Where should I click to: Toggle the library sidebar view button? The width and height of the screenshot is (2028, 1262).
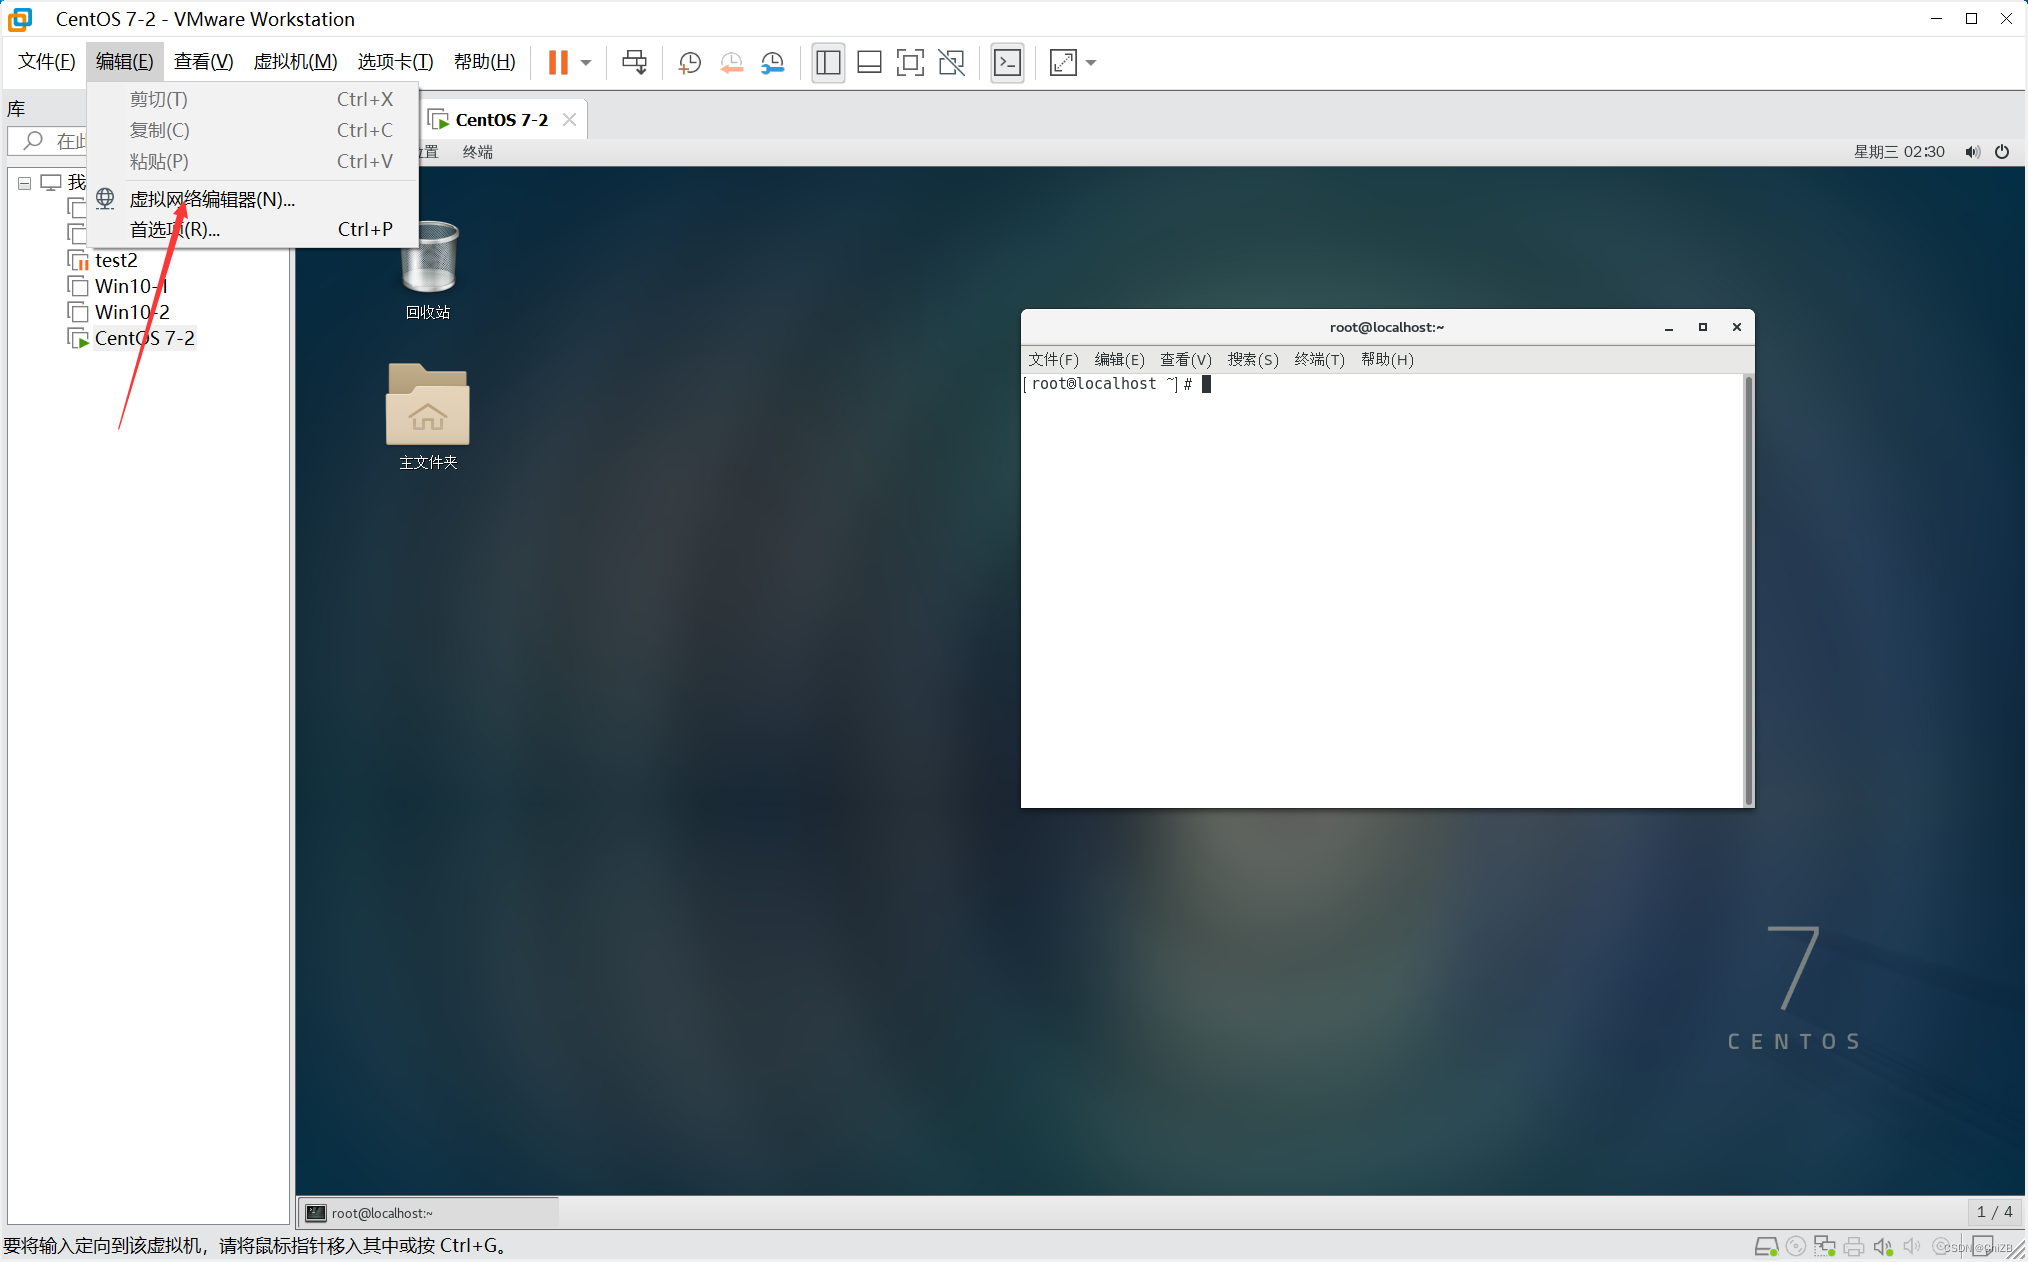pyautogui.click(x=828, y=63)
